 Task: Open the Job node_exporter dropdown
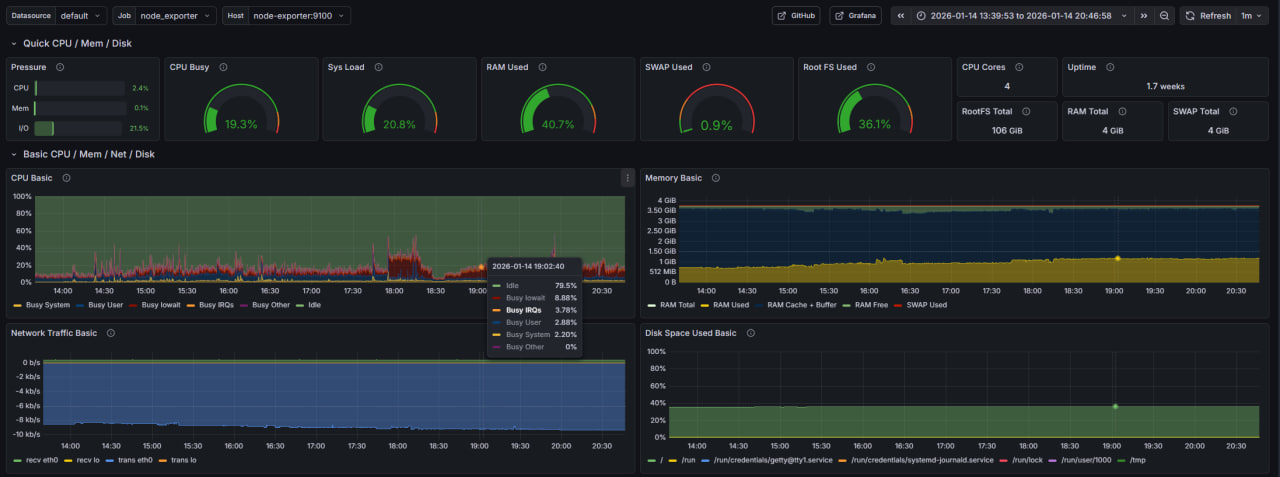click(x=176, y=16)
